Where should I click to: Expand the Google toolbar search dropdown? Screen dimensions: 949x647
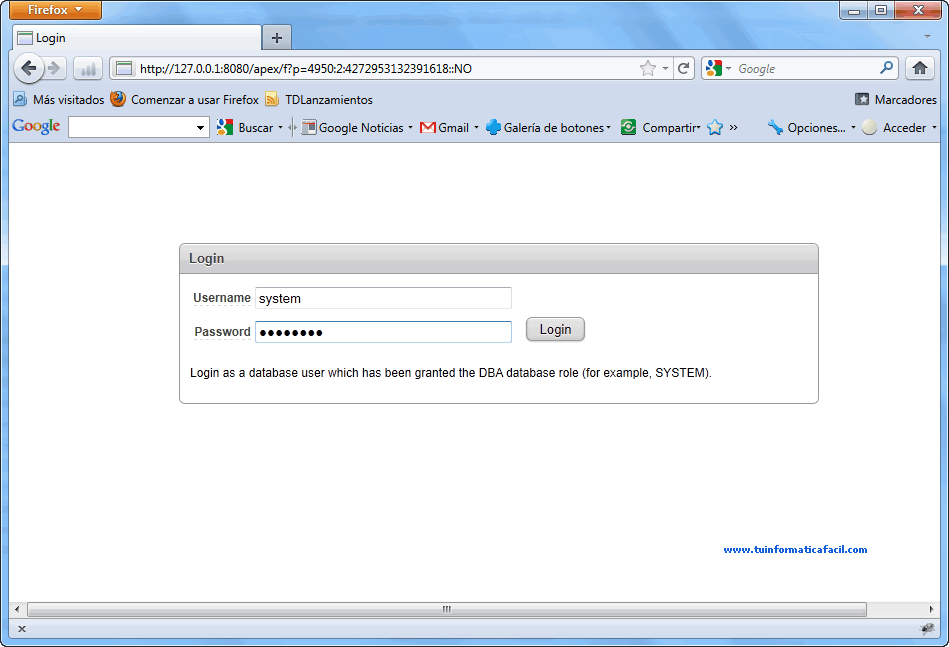[x=200, y=128]
